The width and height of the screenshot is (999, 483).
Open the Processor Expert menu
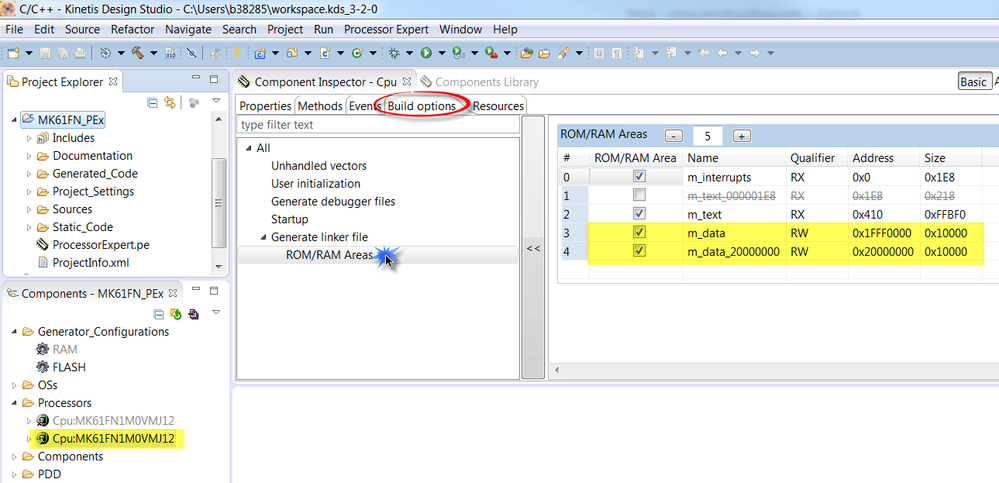click(x=386, y=29)
